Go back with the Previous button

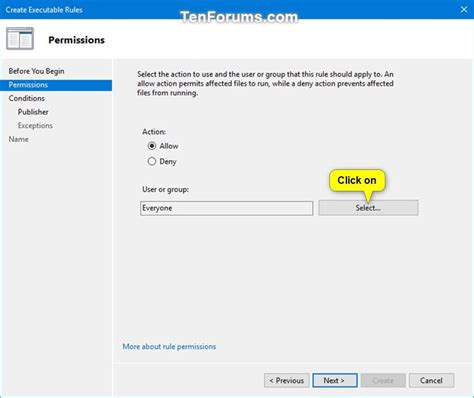[x=286, y=380]
